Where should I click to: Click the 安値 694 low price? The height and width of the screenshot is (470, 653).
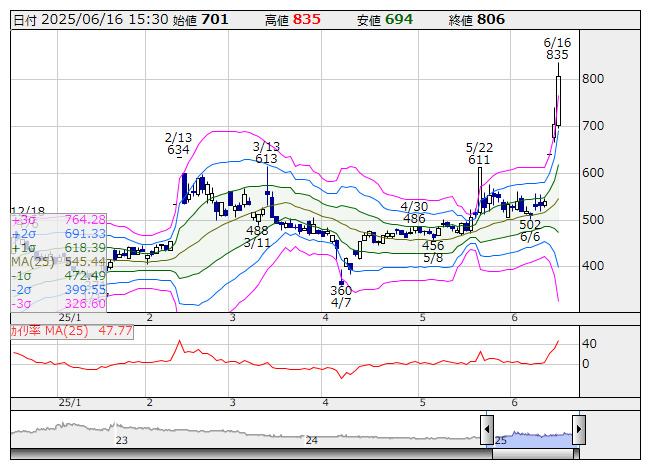point(385,20)
